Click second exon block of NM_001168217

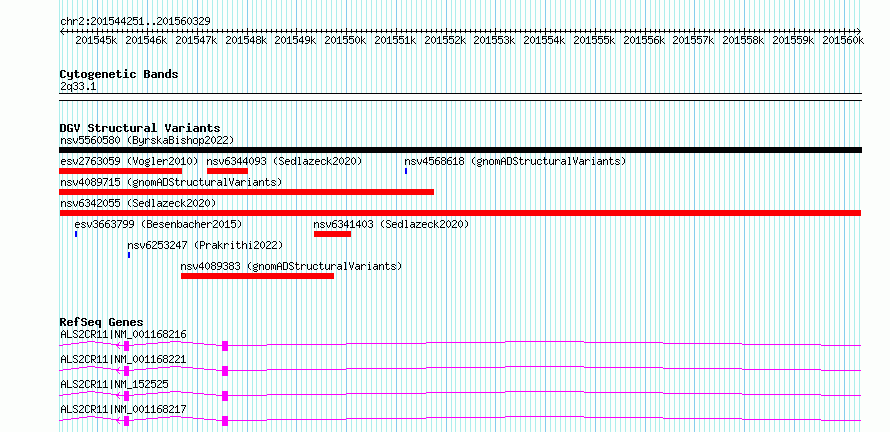coord(225,421)
